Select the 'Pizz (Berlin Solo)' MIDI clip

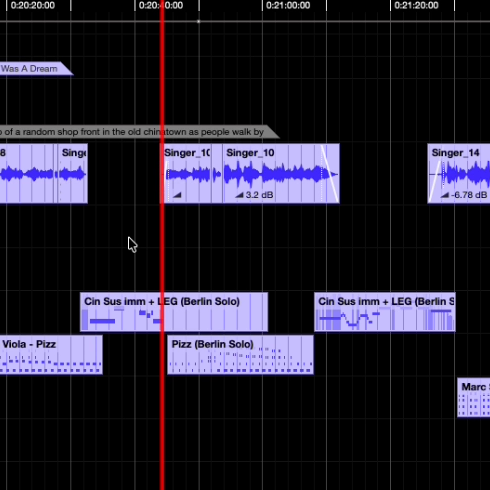(x=240, y=355)
